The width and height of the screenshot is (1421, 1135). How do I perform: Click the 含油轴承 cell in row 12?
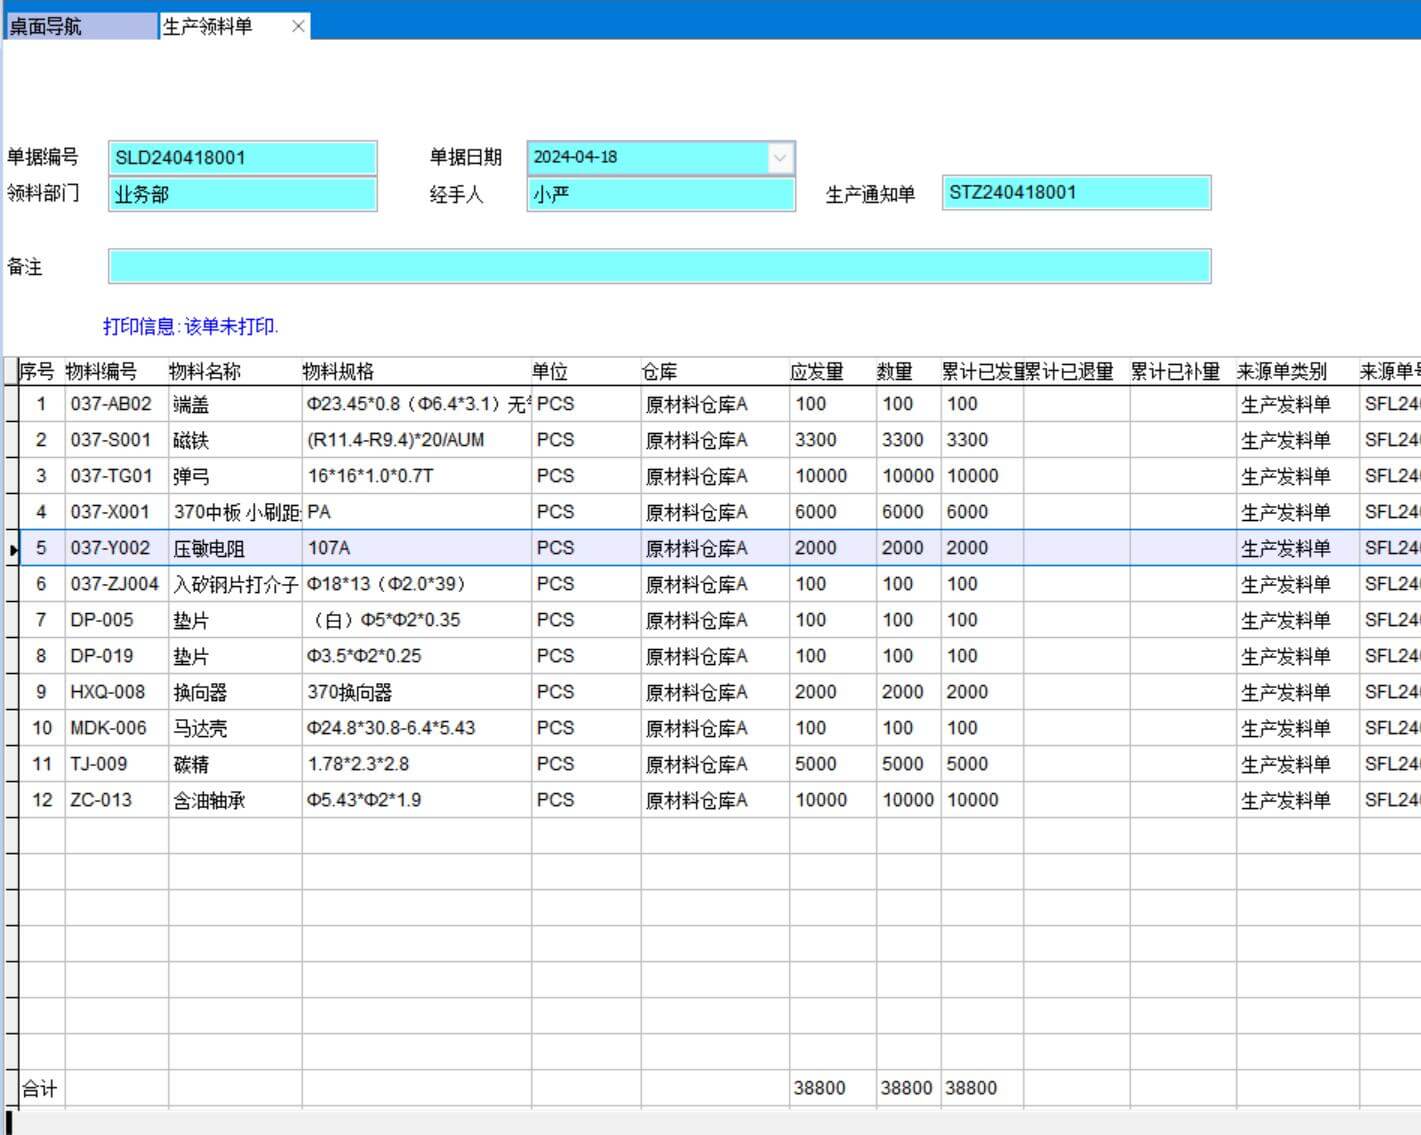(x=210, y=800)
